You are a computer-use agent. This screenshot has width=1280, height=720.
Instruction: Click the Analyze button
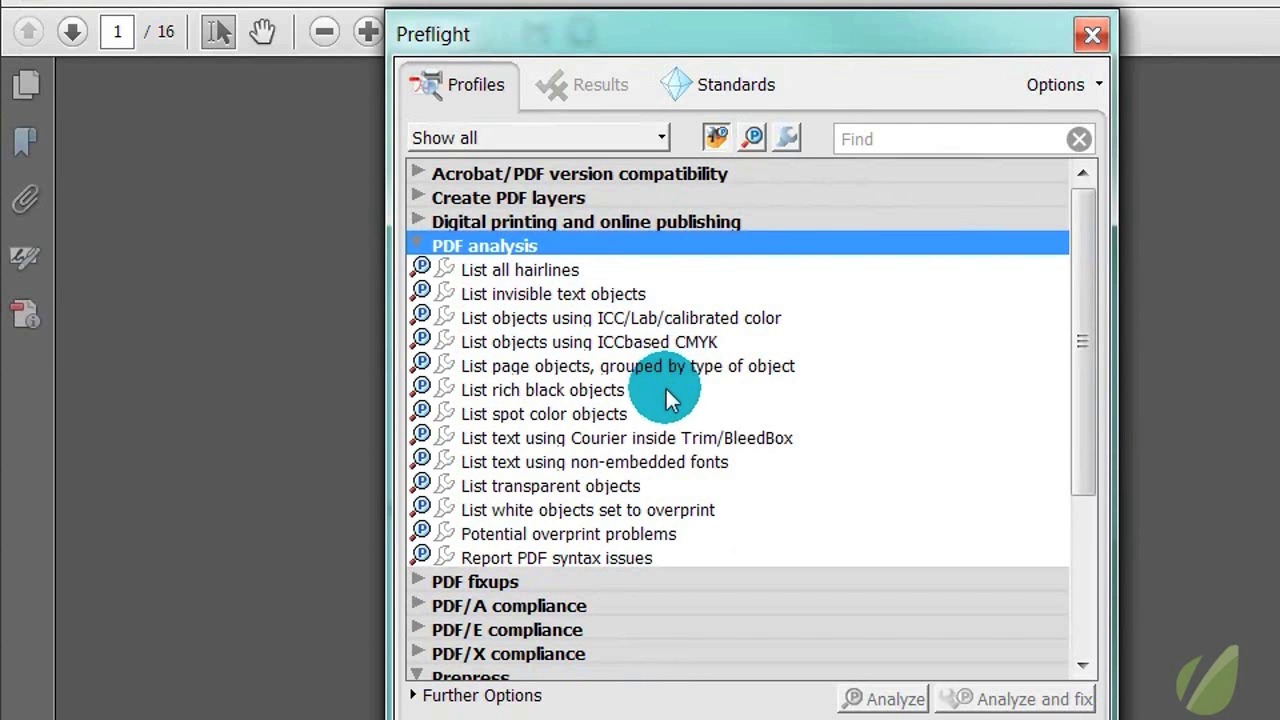[x=883, y=699]
